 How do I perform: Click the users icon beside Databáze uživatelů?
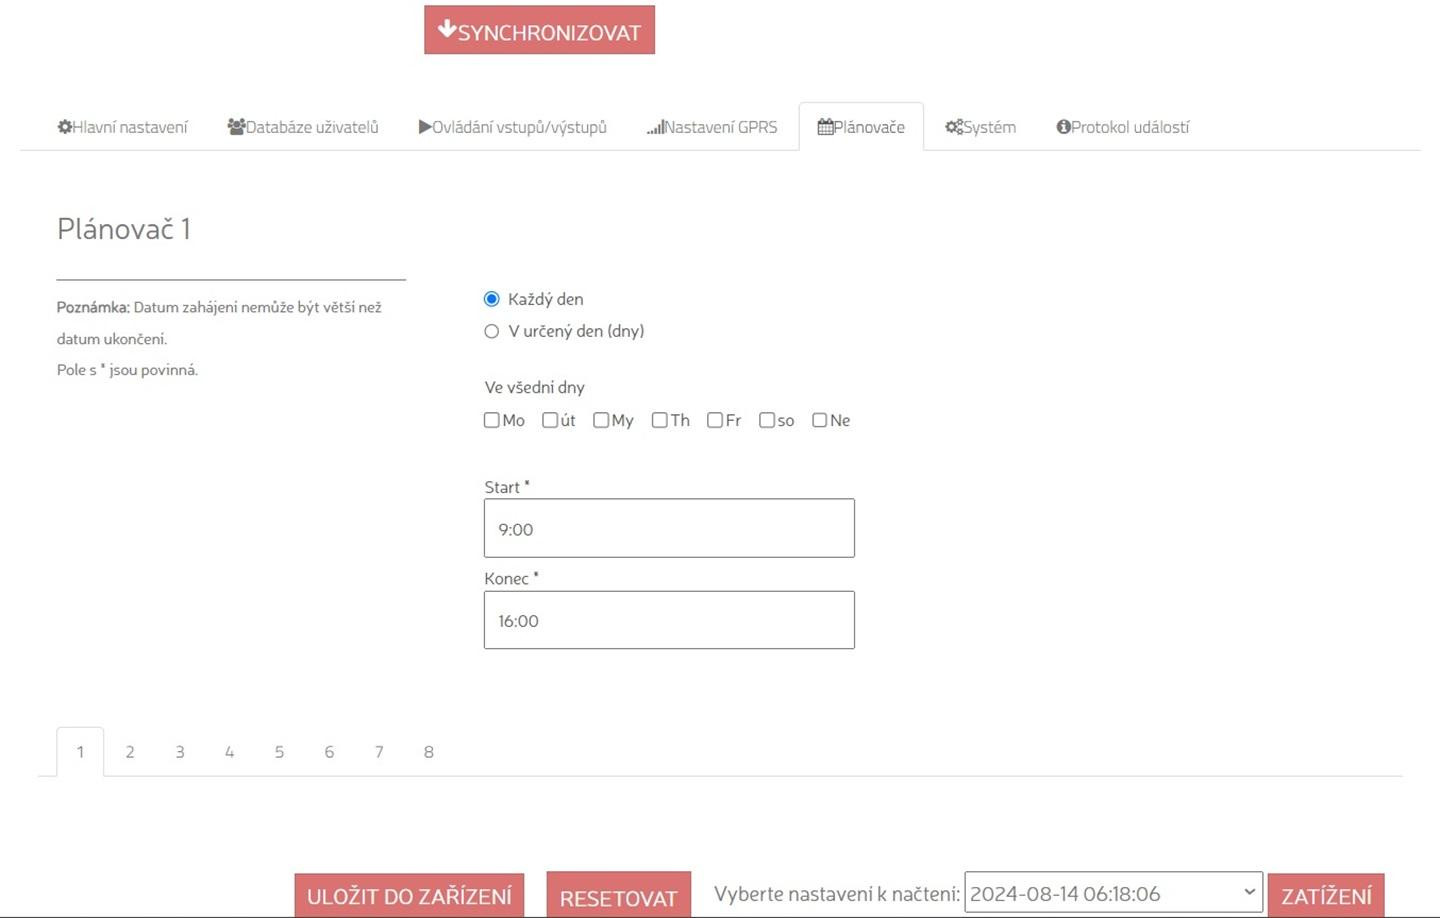(x=236, y=127)
